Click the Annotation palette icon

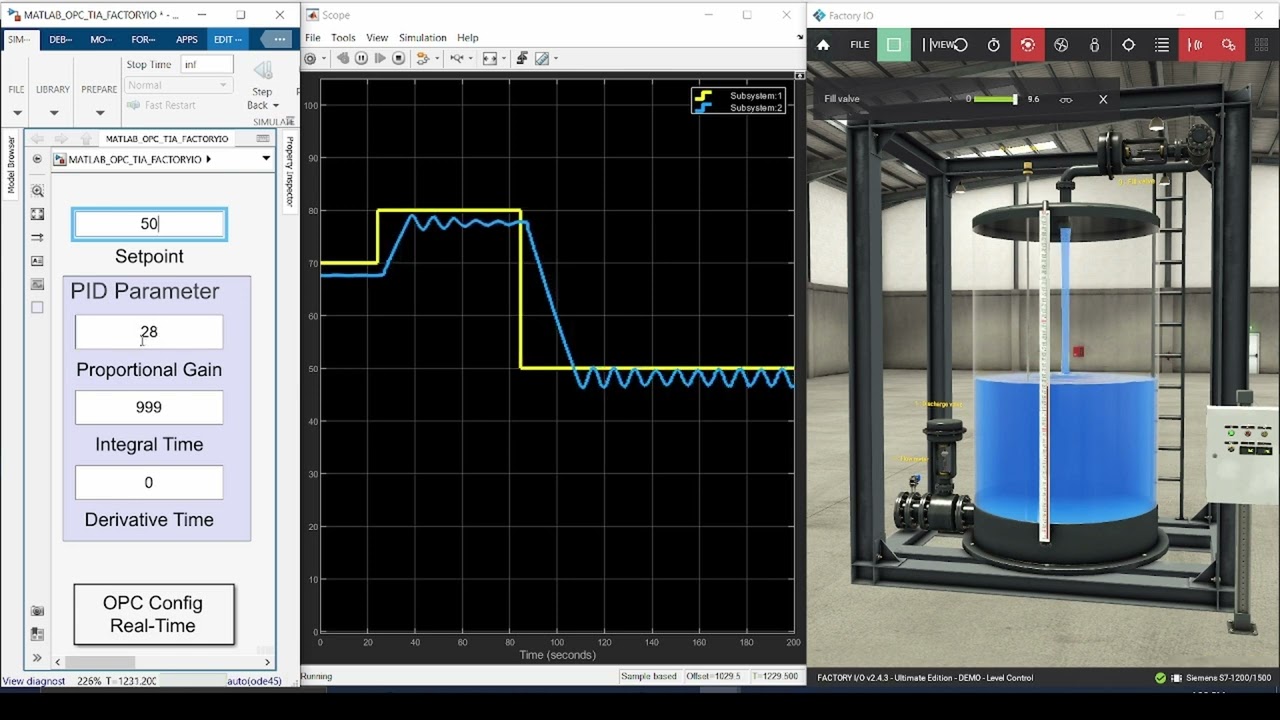[x=37, y=261]
